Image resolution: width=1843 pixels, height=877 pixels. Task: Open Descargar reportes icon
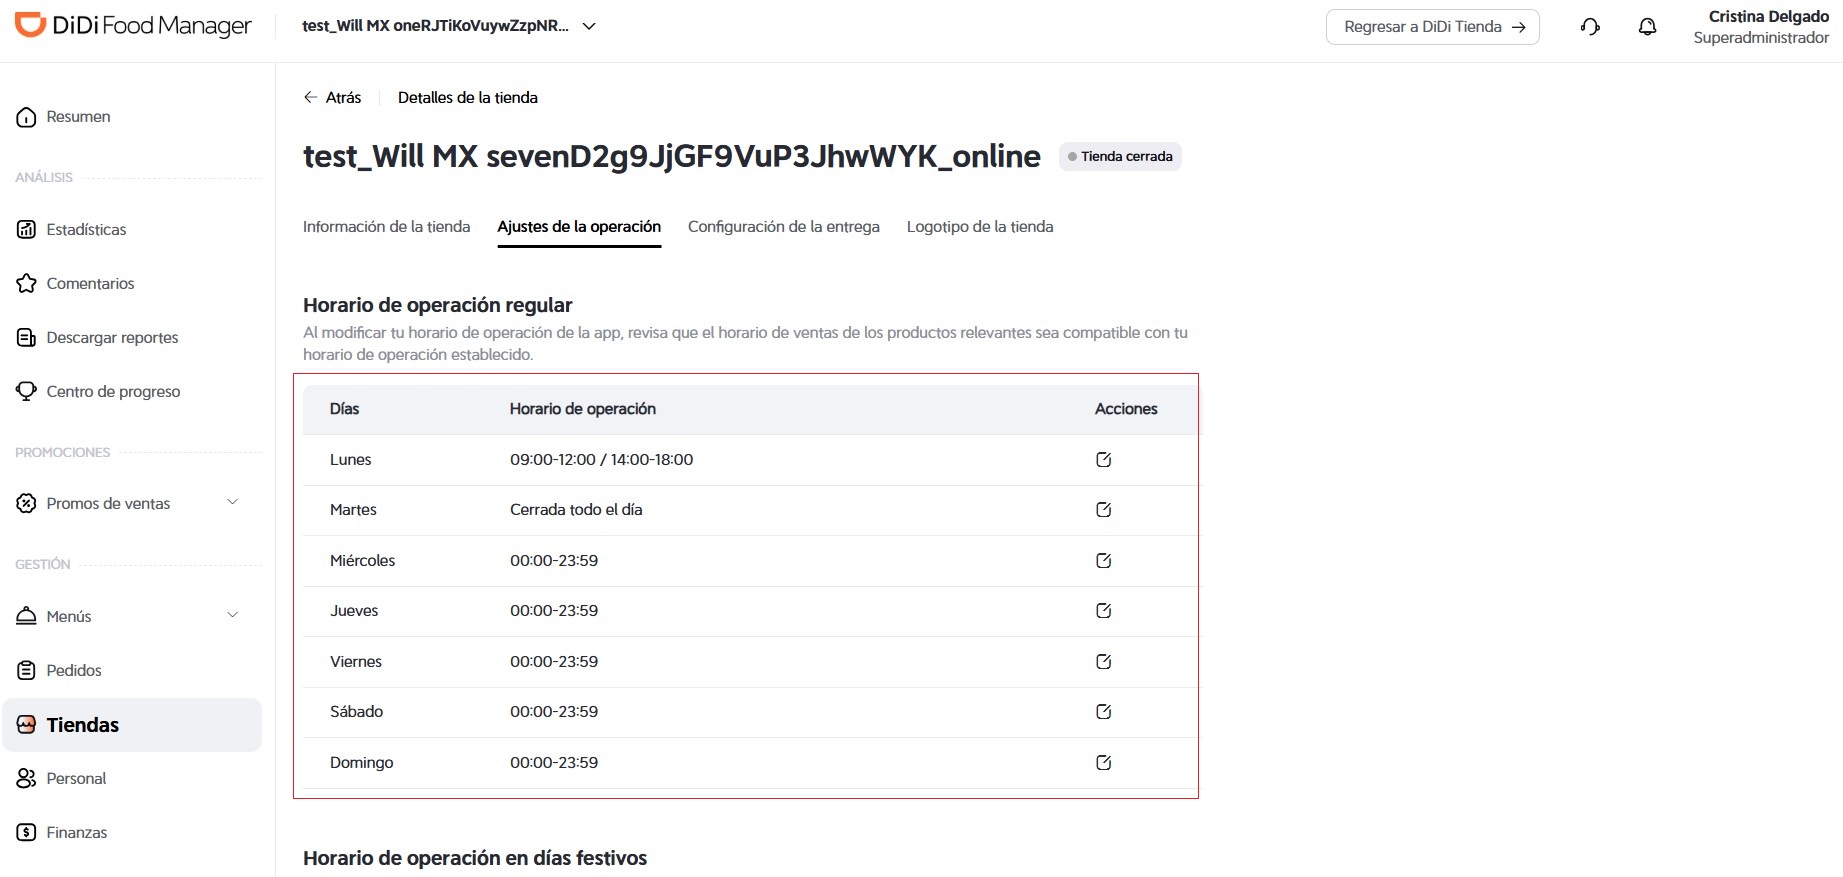27,337
